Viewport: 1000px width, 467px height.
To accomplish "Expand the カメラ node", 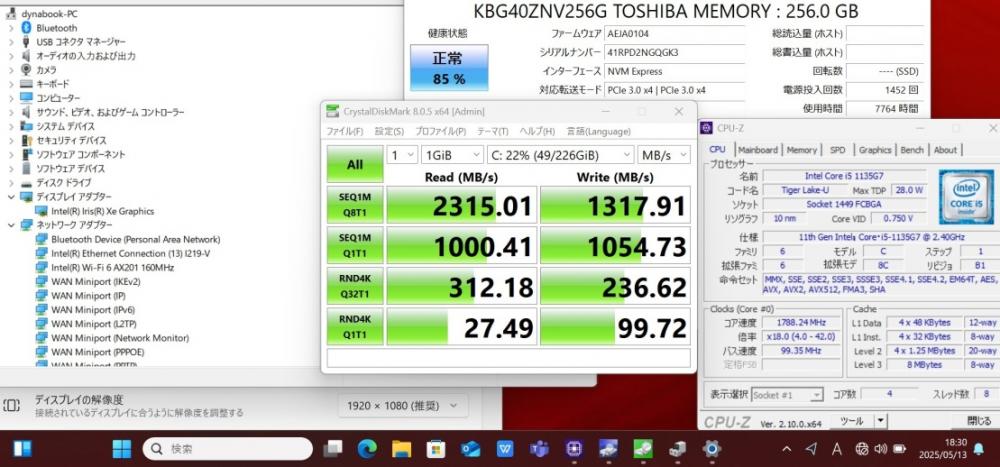I will pos(11,70).
